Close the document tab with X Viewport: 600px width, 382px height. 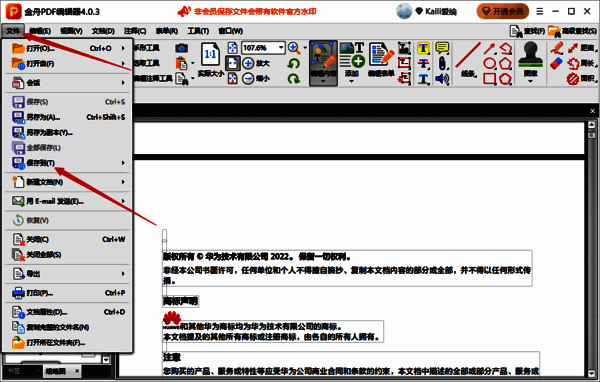coord(592,111)
